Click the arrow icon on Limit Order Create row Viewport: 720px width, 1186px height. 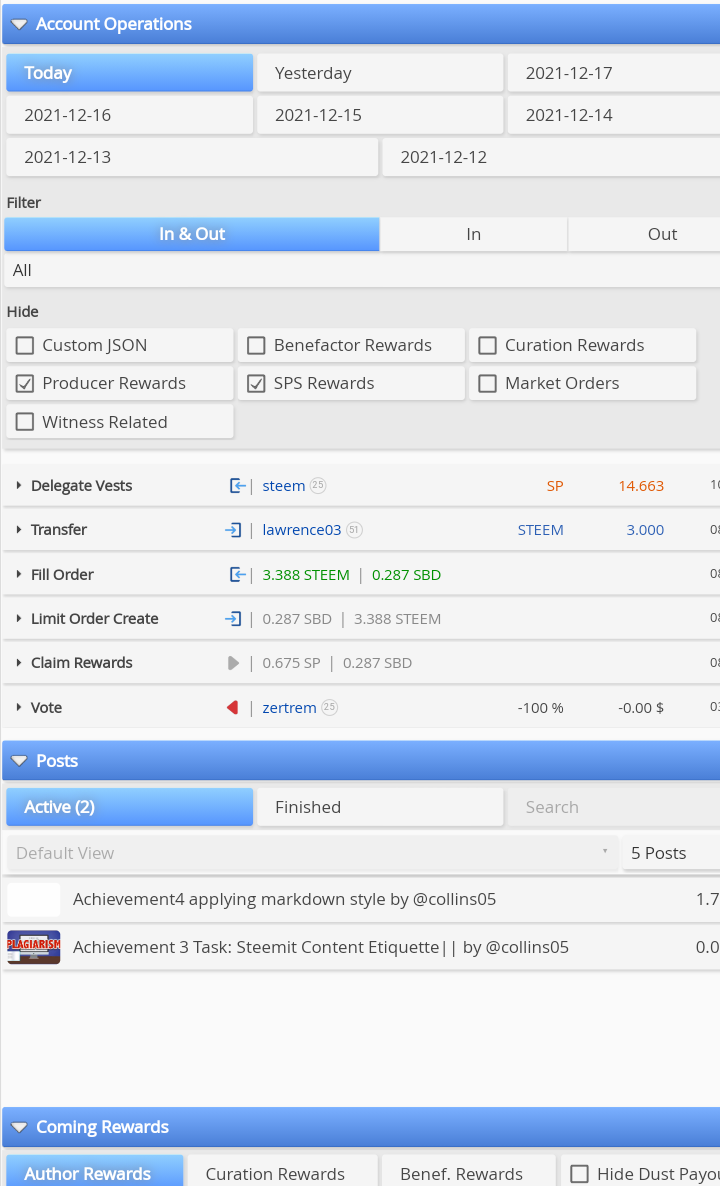tap(233, 619)
